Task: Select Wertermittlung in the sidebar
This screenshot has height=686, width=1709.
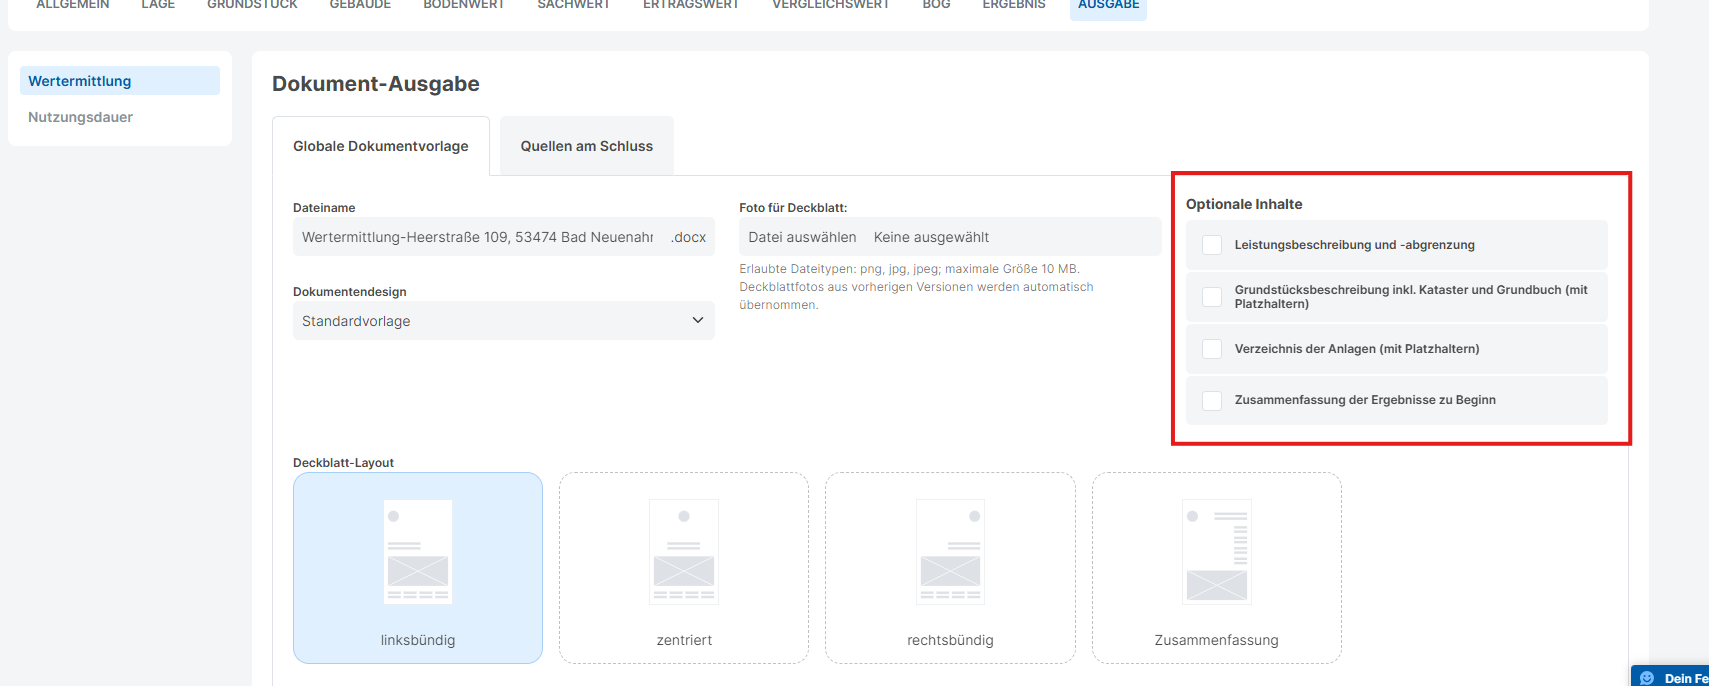Action: click(x=80, y=81)
